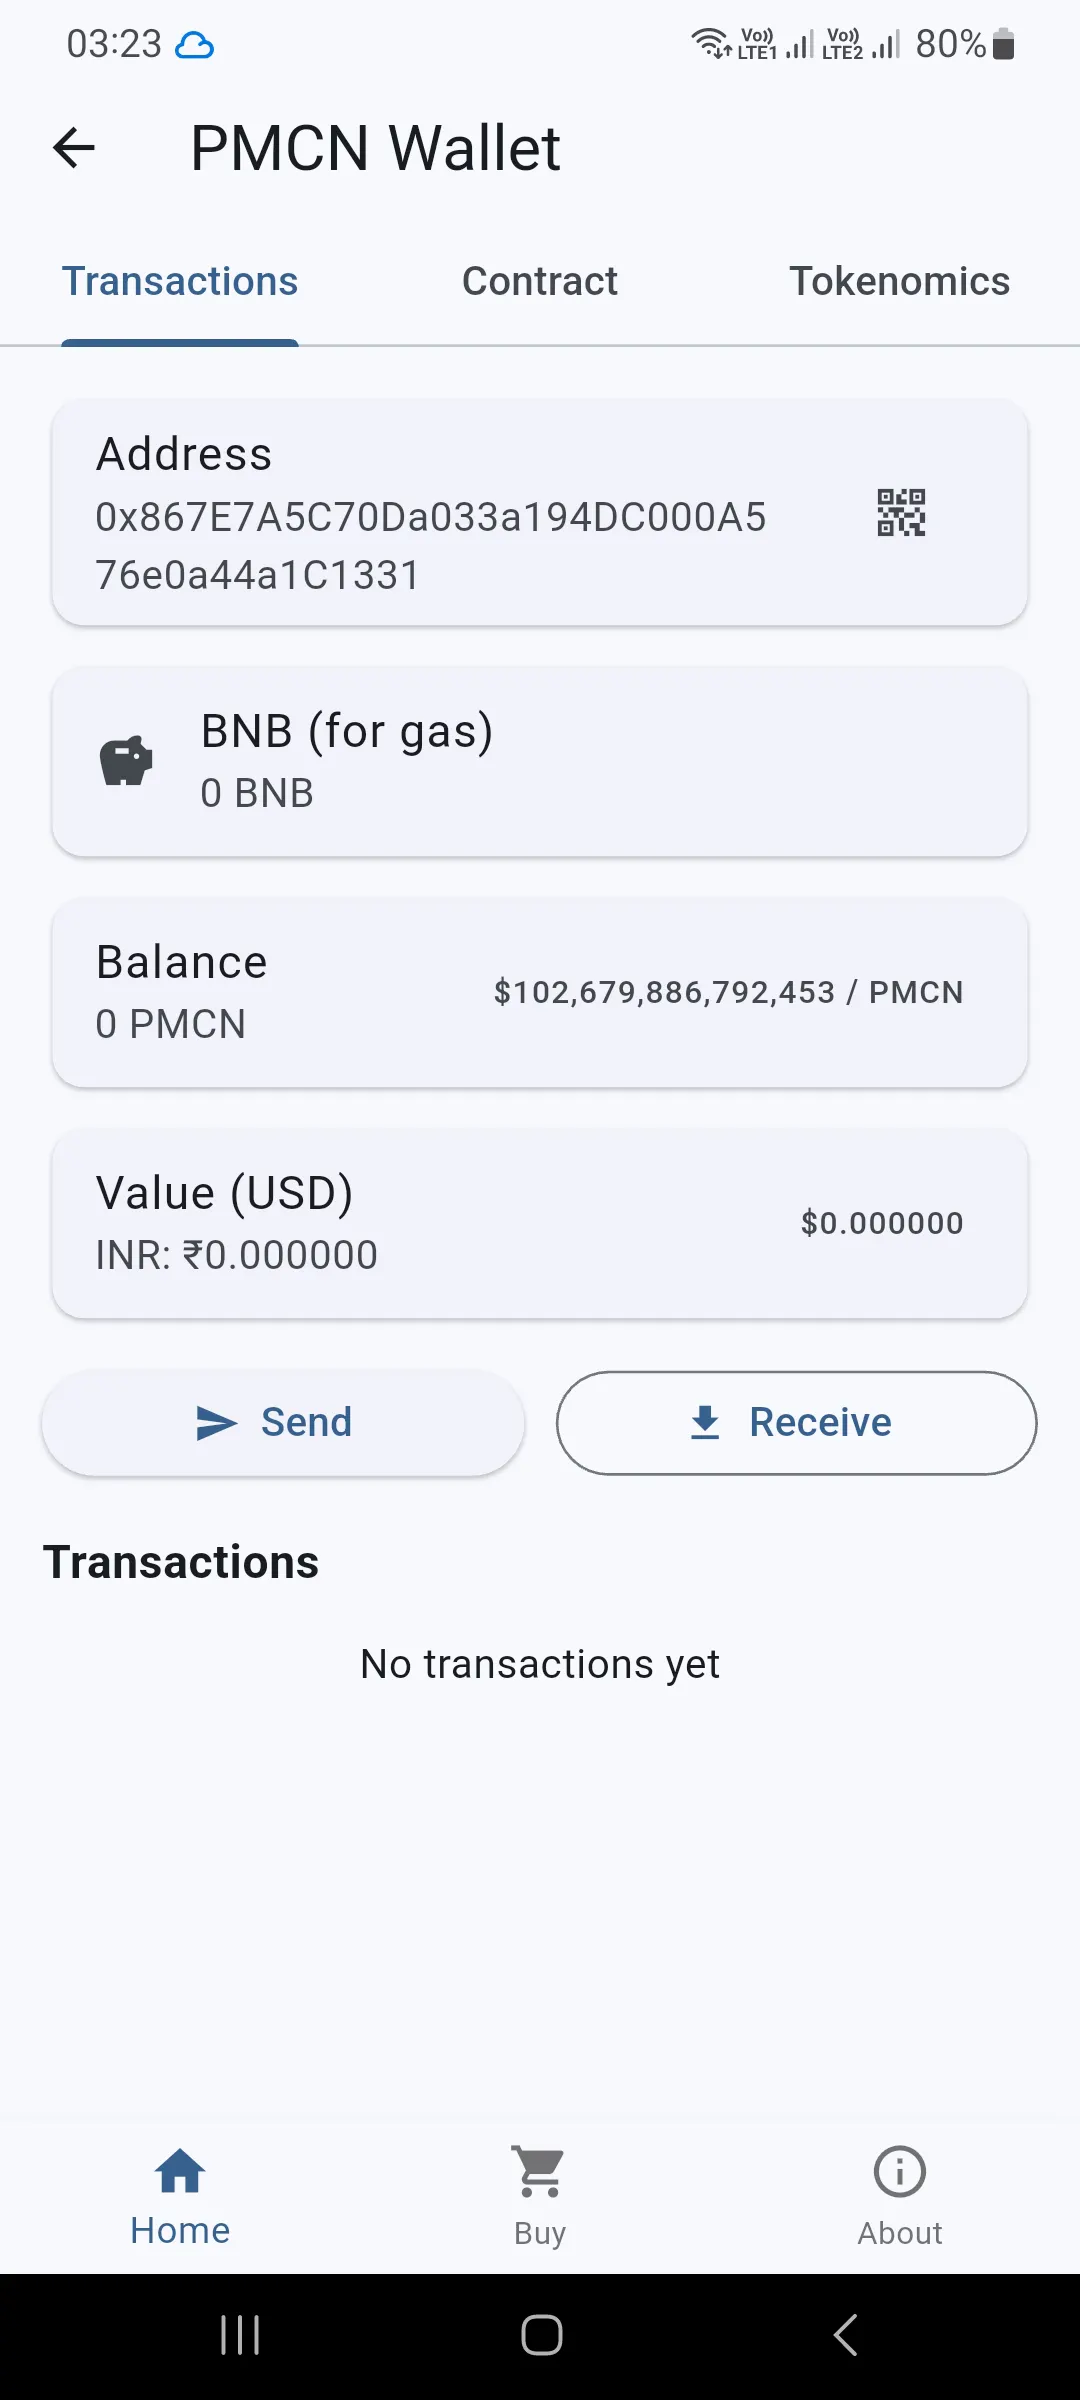Image resolution: width=1080 pixels, height=2400 pixels.
Task: Go to Home via house icon
Action: (180, 2171)
